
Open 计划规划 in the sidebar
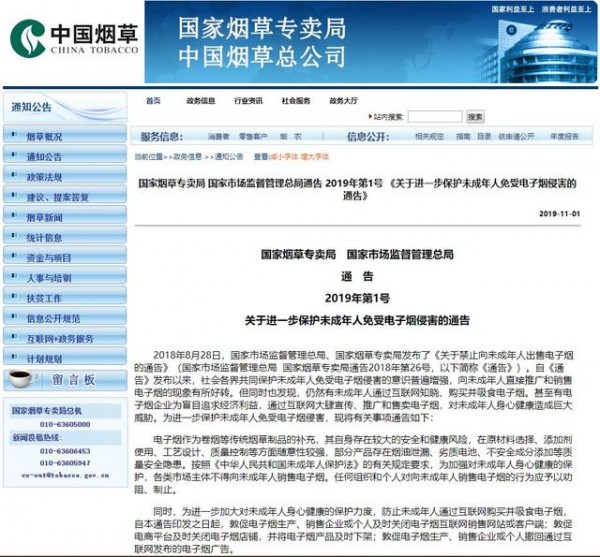click(x=65, y=357)
